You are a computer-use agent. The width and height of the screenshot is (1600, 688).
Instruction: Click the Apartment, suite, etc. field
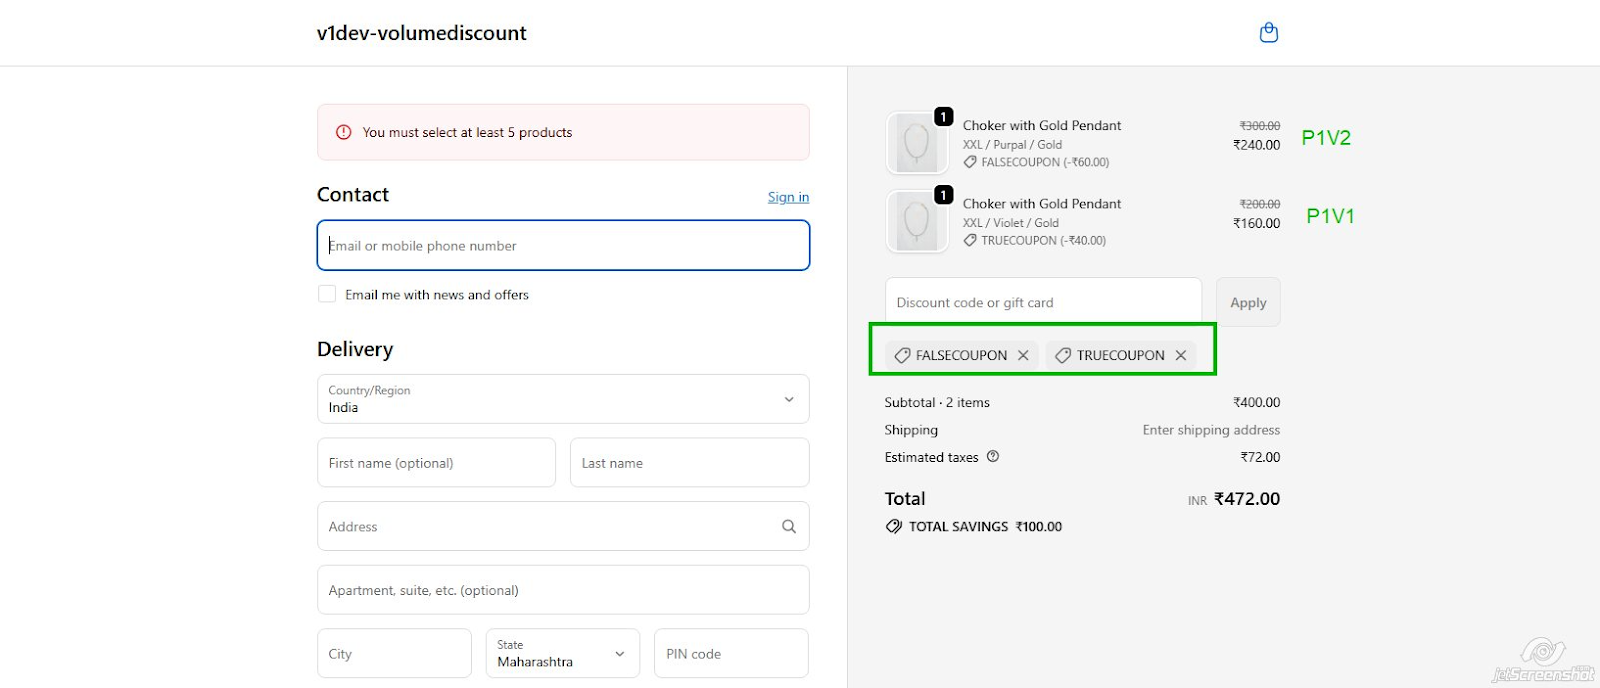click(x=563, y=591)
